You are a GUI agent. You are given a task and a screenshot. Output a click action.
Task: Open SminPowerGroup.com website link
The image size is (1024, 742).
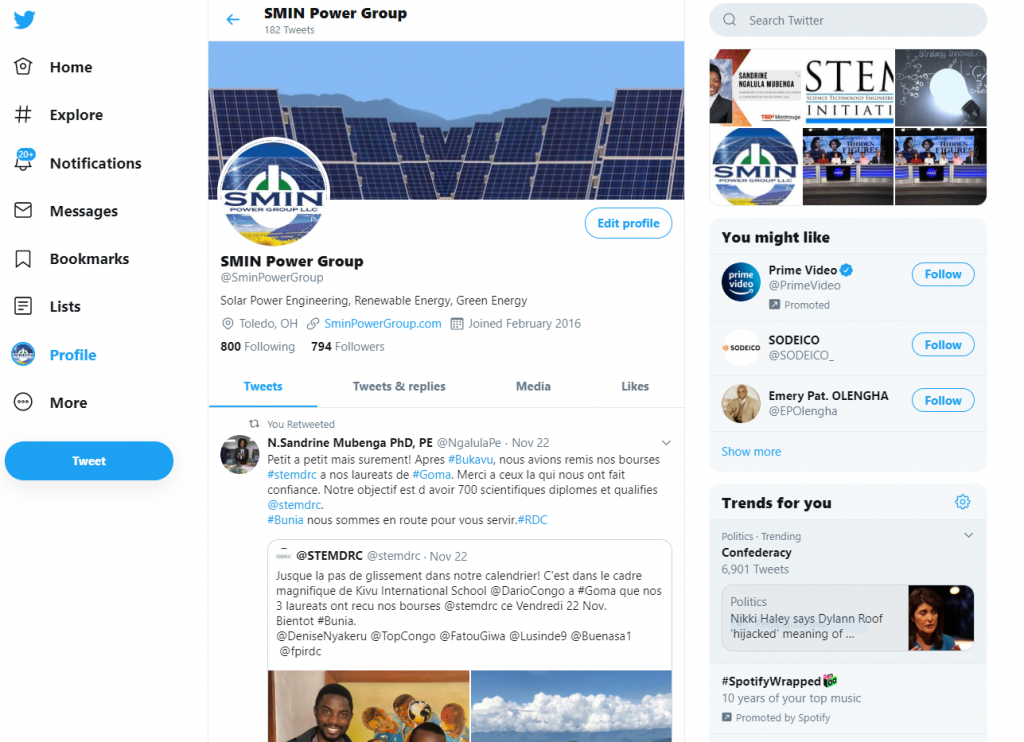tap(383, 324)
